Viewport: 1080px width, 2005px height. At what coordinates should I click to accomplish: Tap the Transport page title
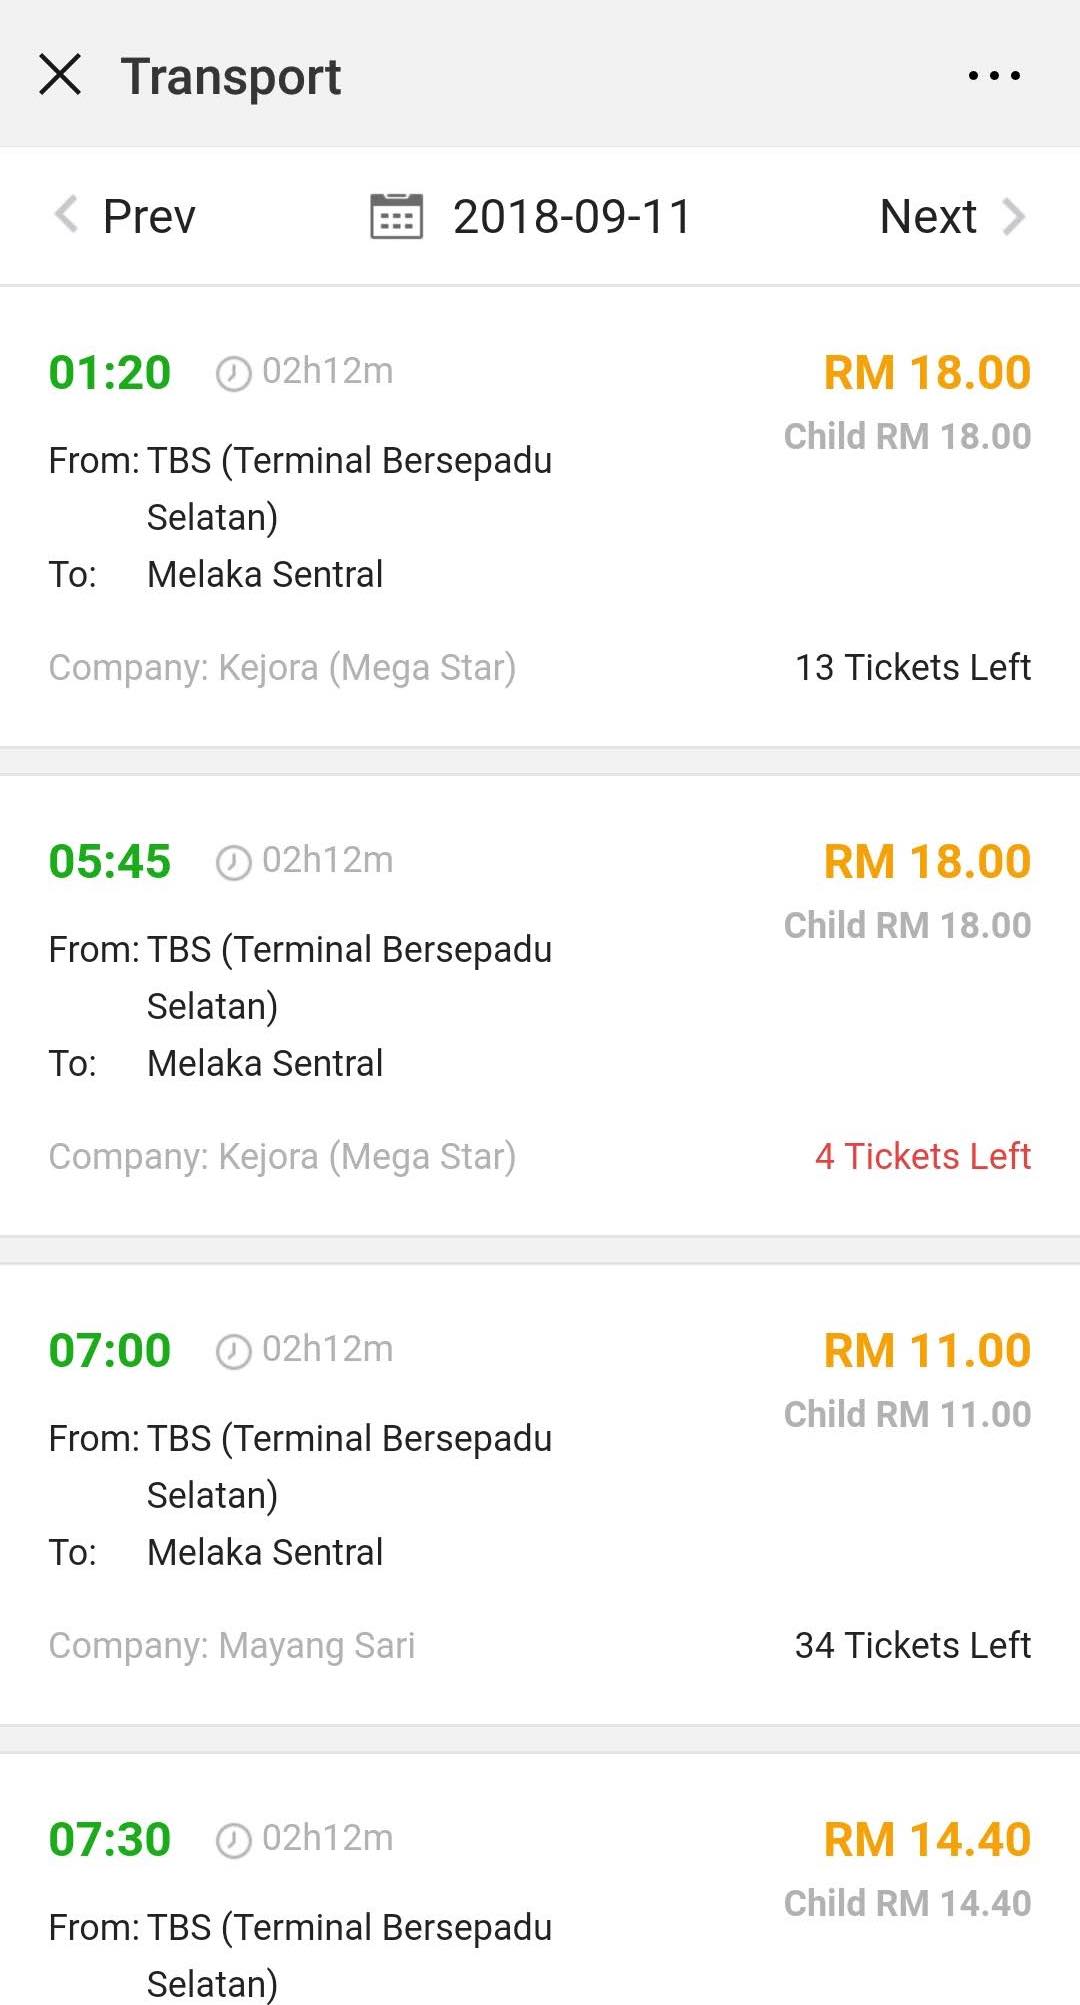[231, 77]
